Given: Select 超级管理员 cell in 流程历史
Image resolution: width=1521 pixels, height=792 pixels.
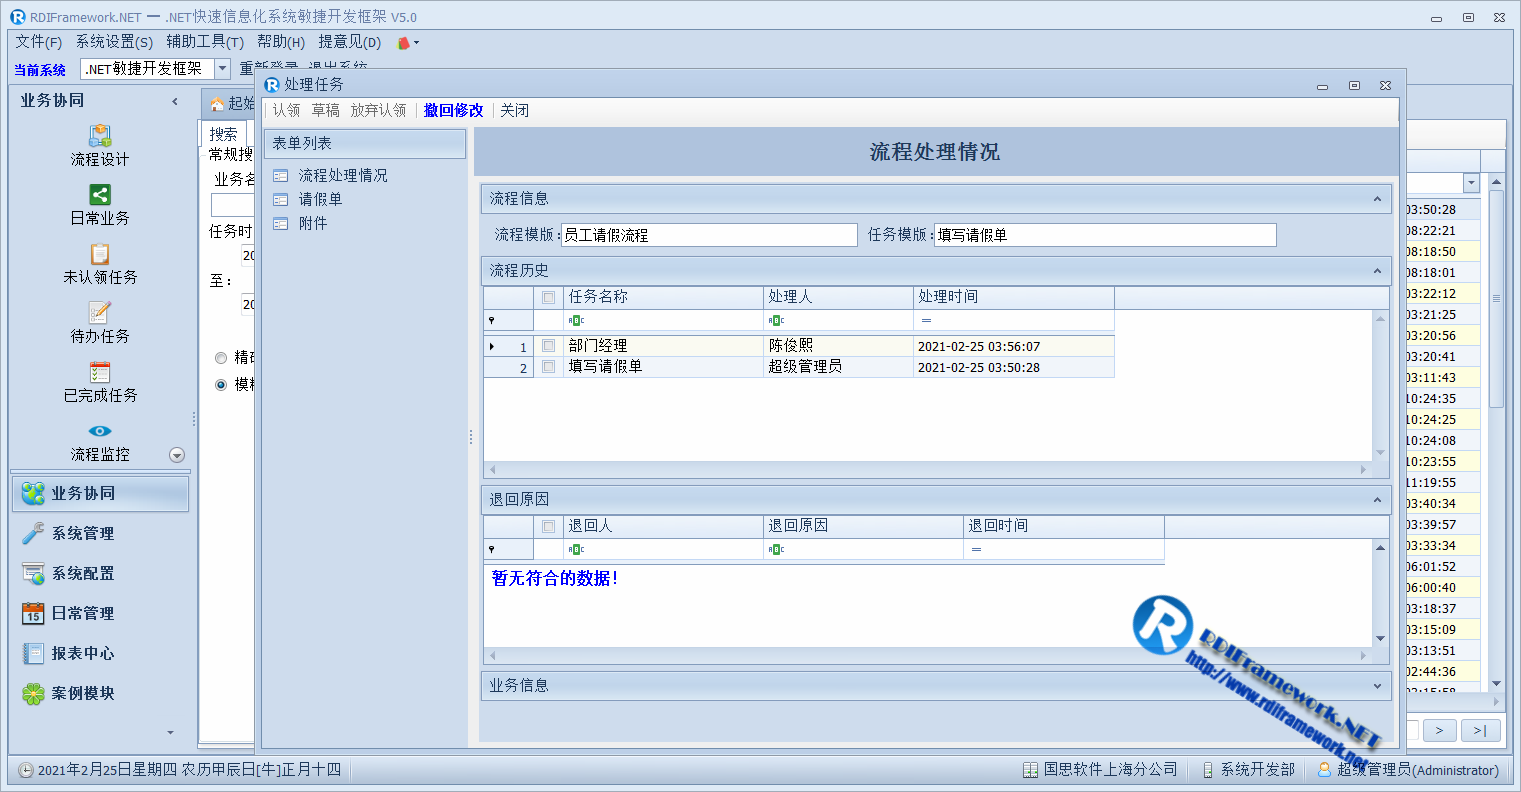Looking at the screenshot, I should (x=838, y=367).
